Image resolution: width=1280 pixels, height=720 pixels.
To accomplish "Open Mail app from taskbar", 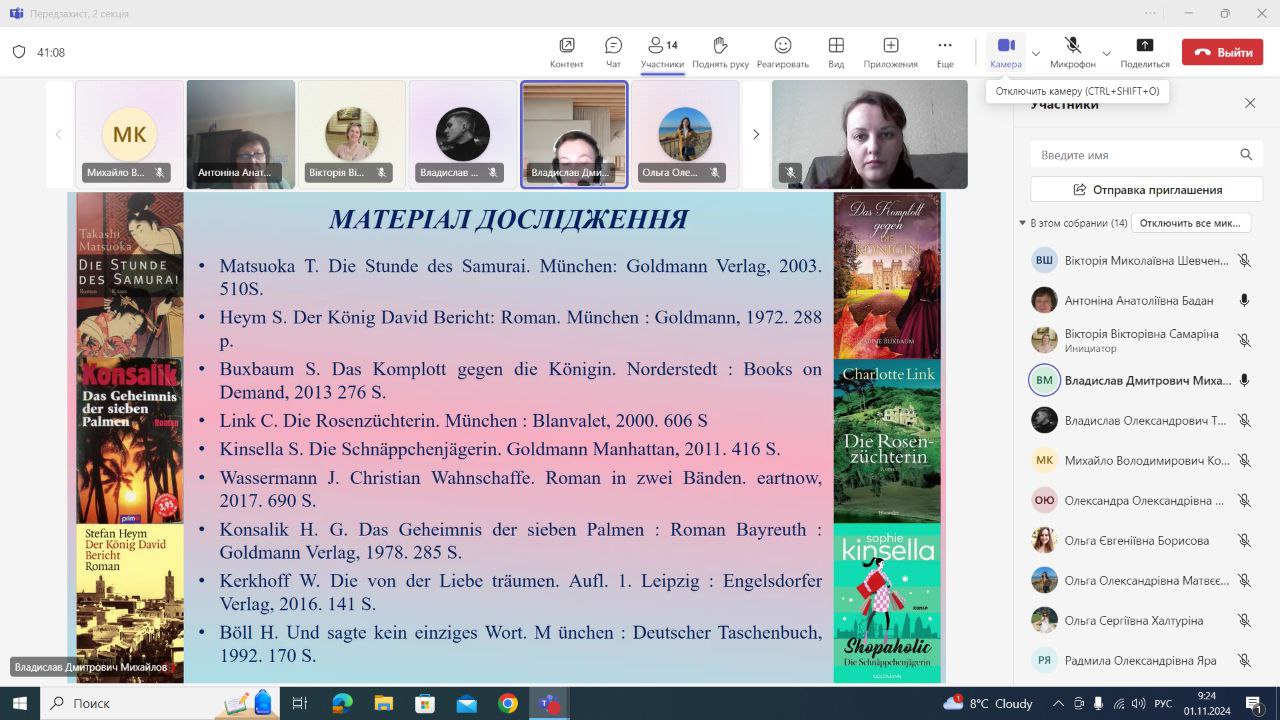I will click(467, 703).
